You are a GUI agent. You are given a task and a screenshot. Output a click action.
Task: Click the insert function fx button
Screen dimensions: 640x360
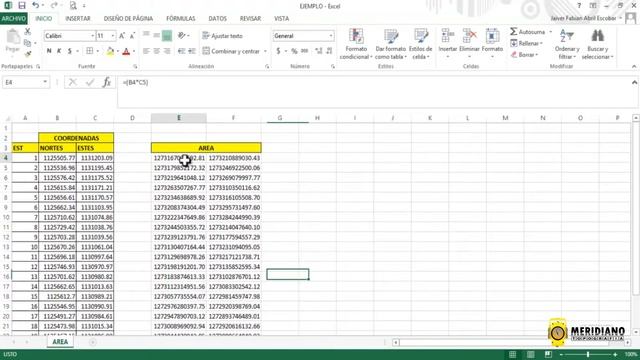107,82
